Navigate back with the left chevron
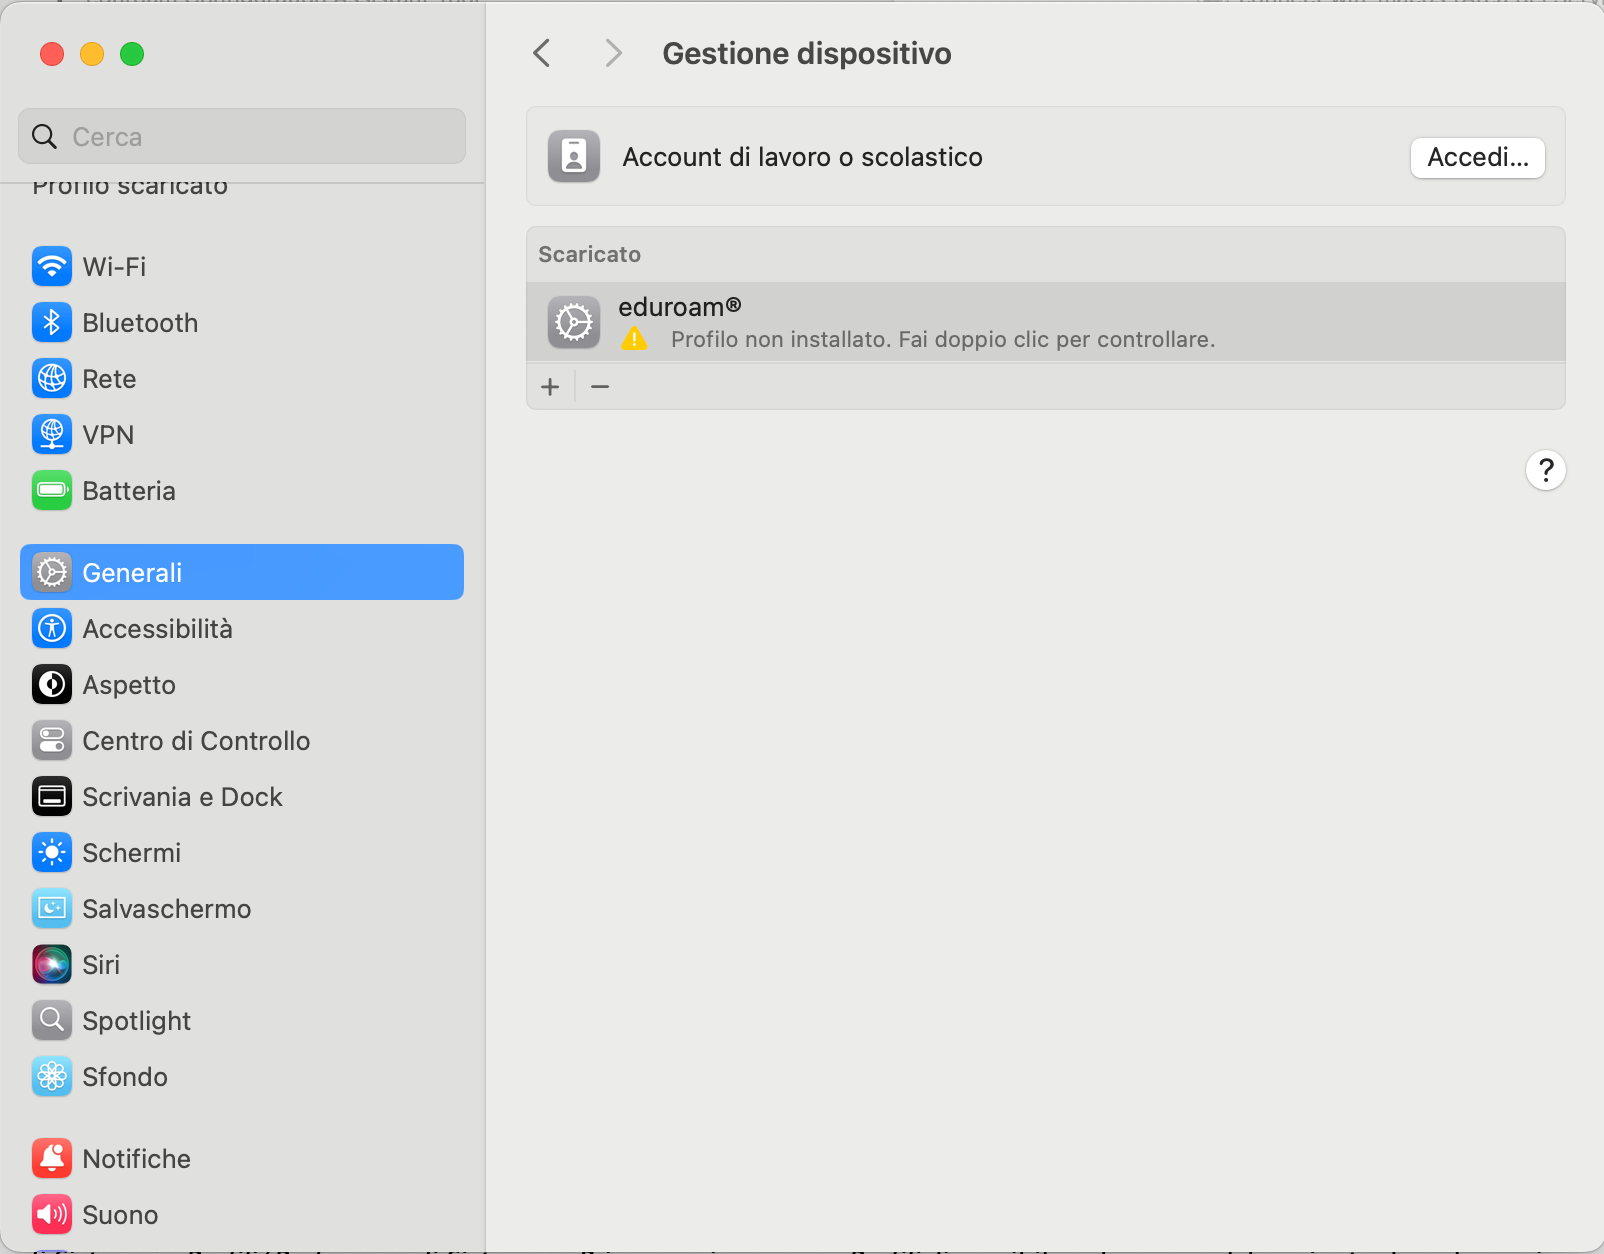Screen dimensions: 1604x1254 coord(542,53)
